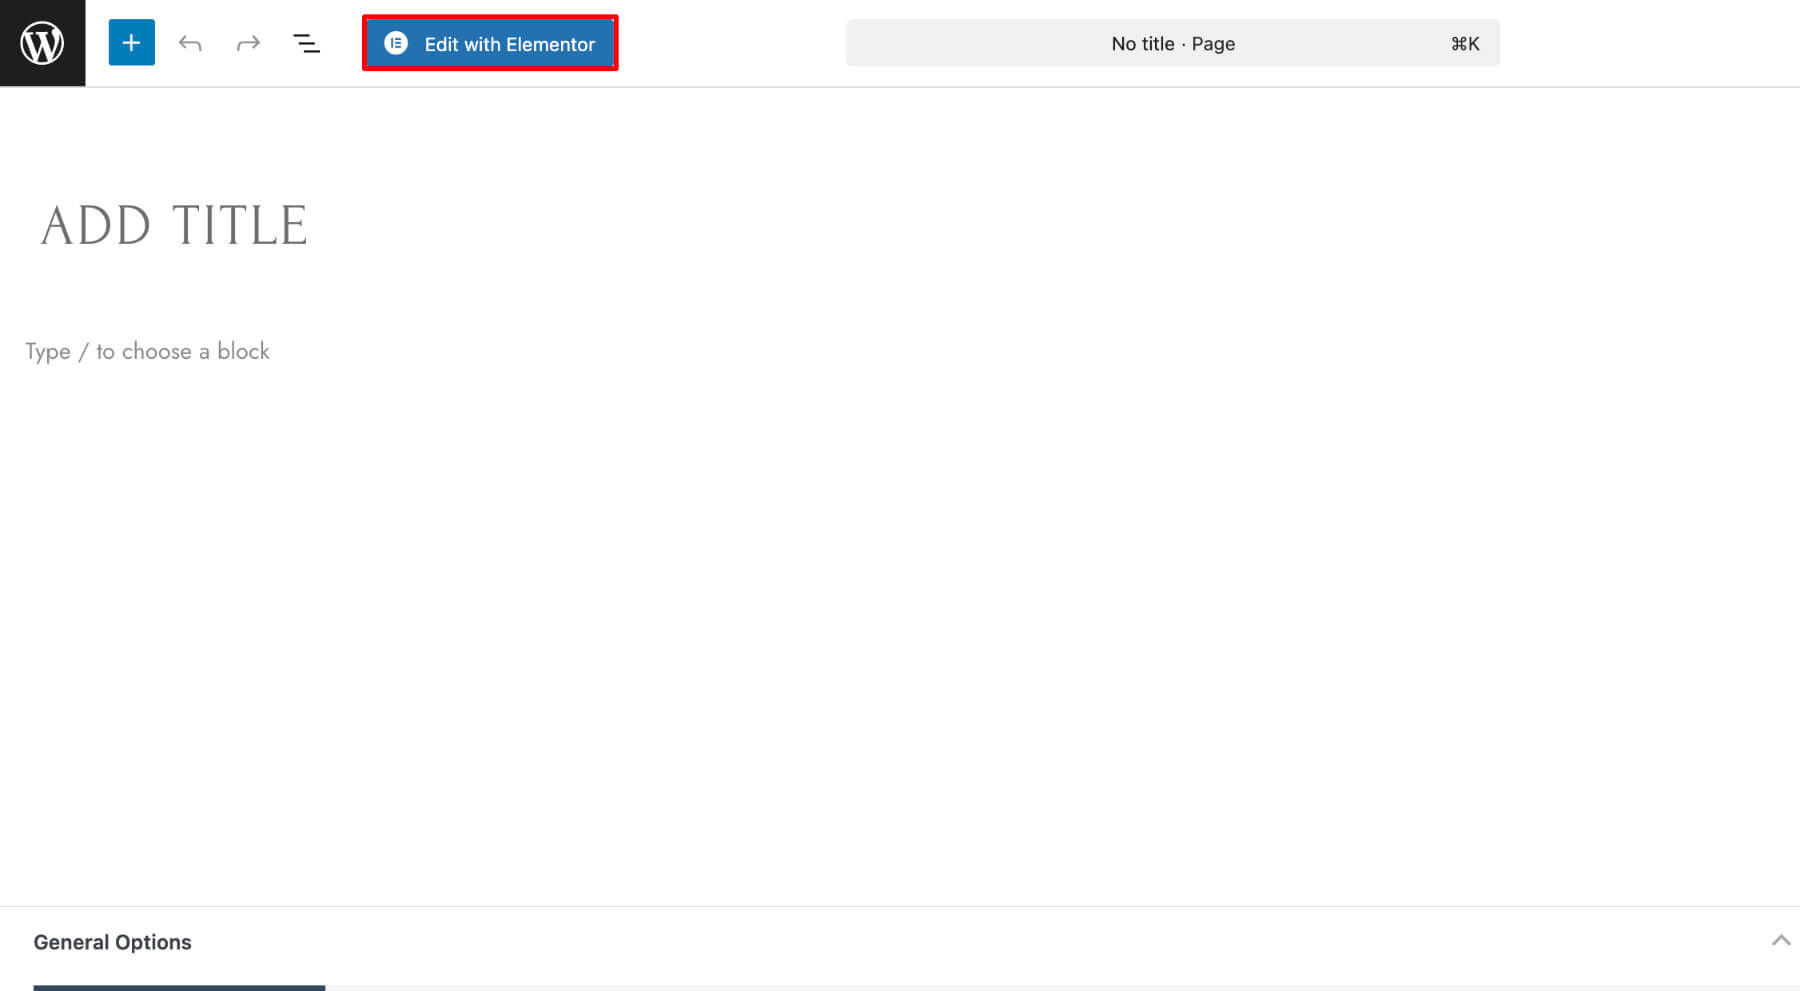
Task: Click the Undo arrow icon in the toolbar
Action: (189, 42)
